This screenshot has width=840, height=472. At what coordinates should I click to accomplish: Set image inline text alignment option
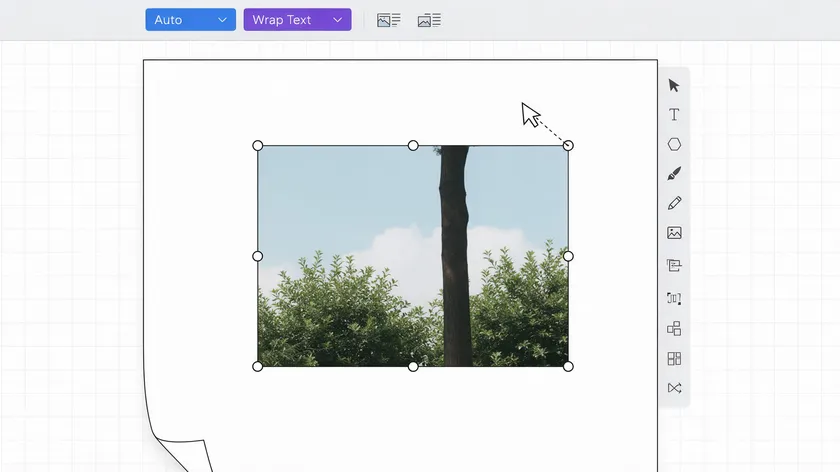pyautogui.click(x=429, y=20)
